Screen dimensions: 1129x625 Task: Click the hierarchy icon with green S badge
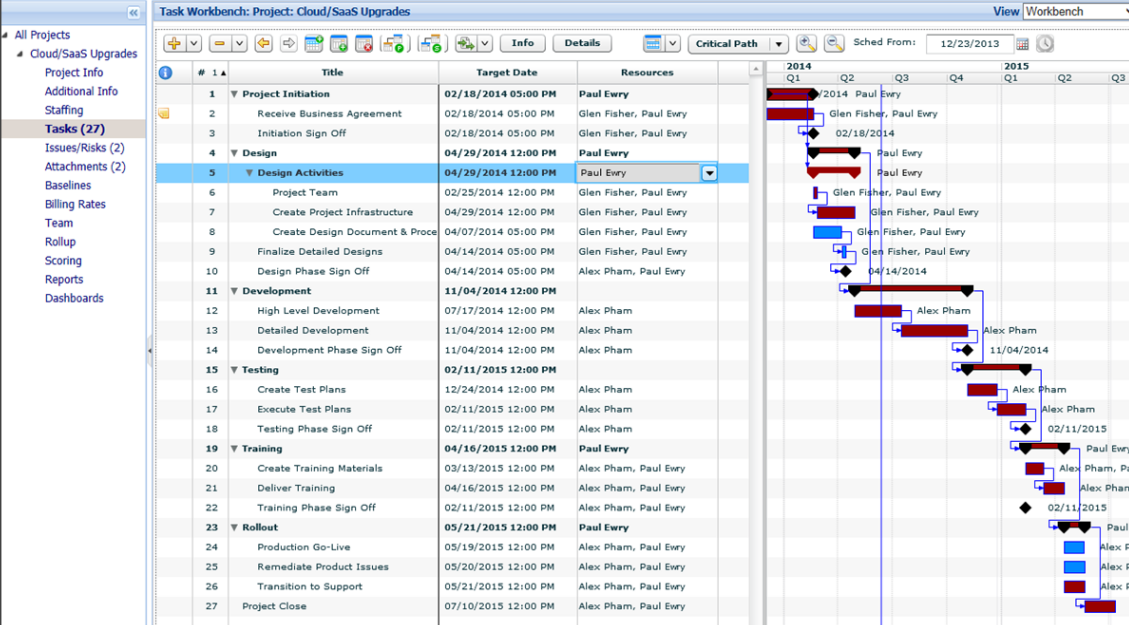(431, 43)
